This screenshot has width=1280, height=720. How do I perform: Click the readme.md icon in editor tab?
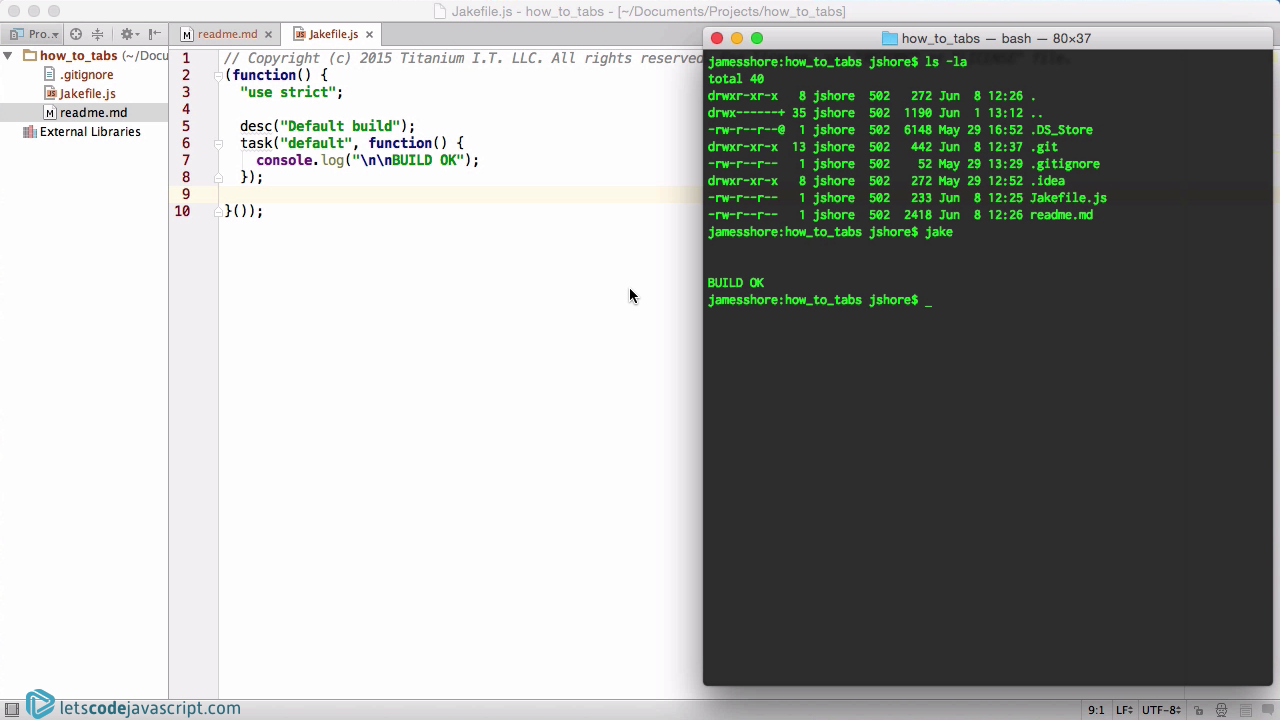pos(187,34)
